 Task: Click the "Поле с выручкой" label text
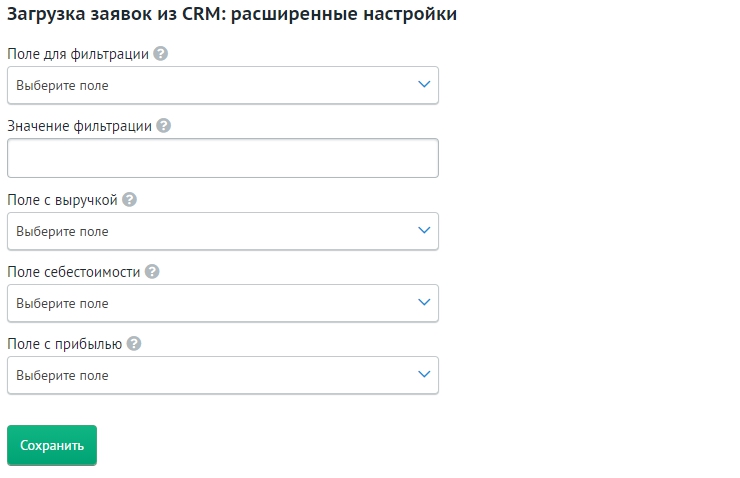point(62,199)
